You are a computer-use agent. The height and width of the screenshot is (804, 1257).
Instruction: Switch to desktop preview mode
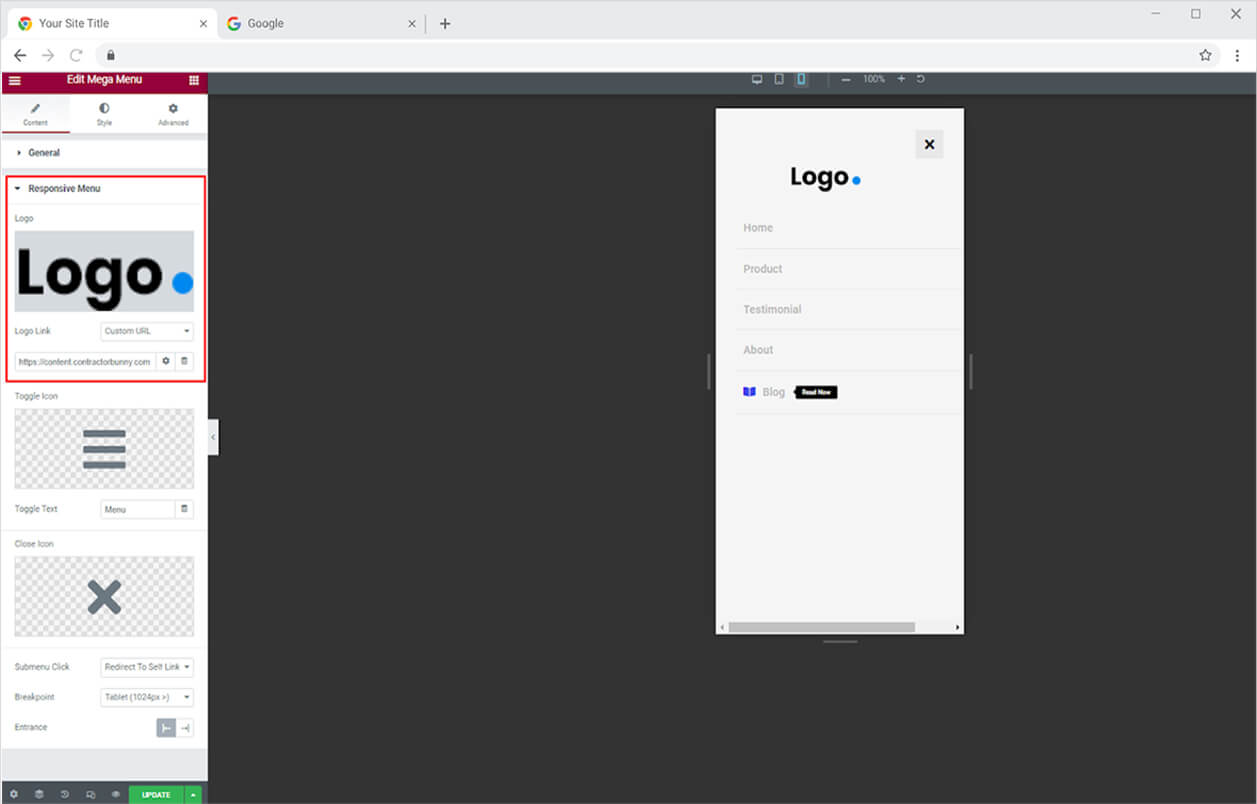pyautogui.click(x=757, y=79)
